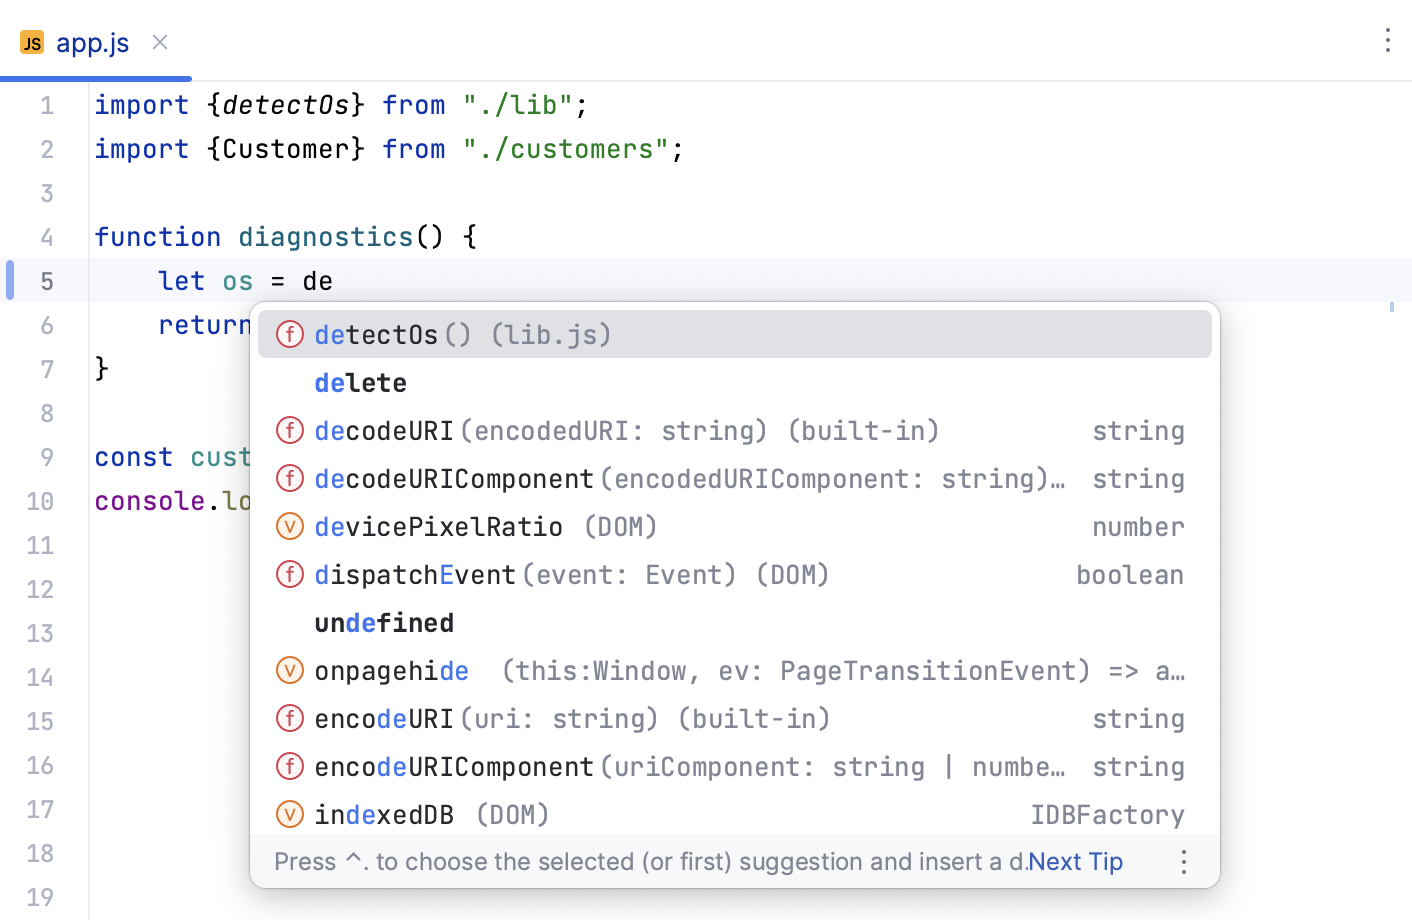Click the function icon beside decodeURI

point(289,430)
